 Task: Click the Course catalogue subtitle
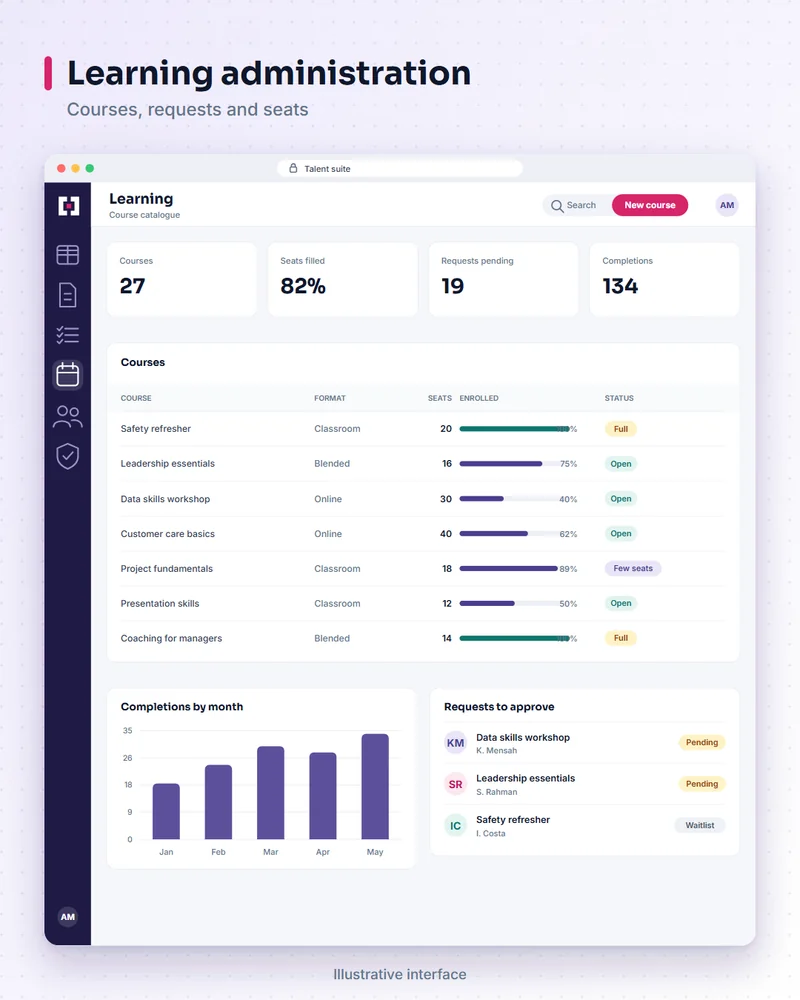tap(144, 215)
